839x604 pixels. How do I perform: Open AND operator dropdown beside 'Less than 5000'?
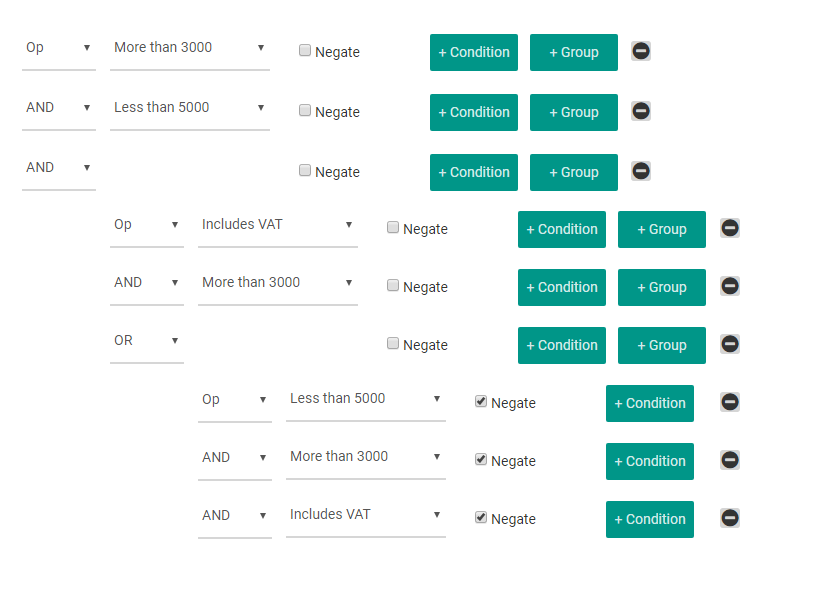click(59, 108)
